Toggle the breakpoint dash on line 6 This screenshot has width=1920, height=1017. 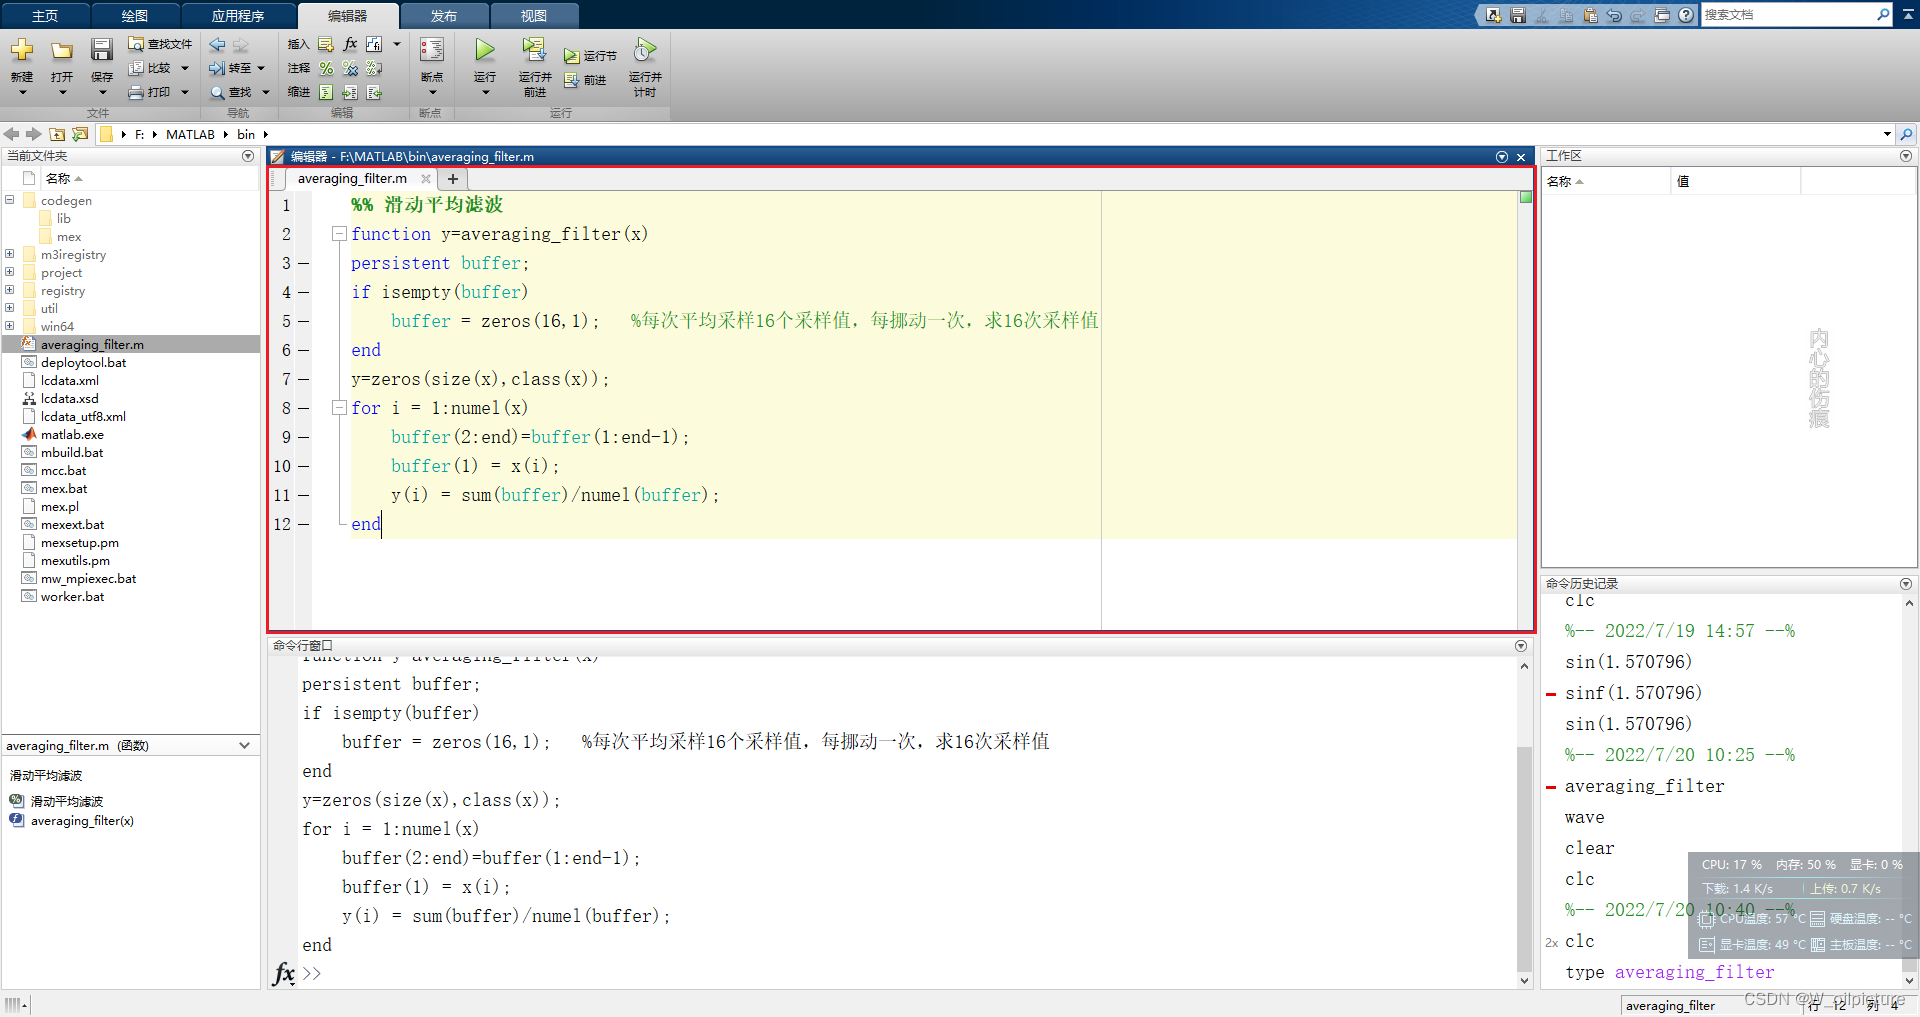(x=303, y=350)
